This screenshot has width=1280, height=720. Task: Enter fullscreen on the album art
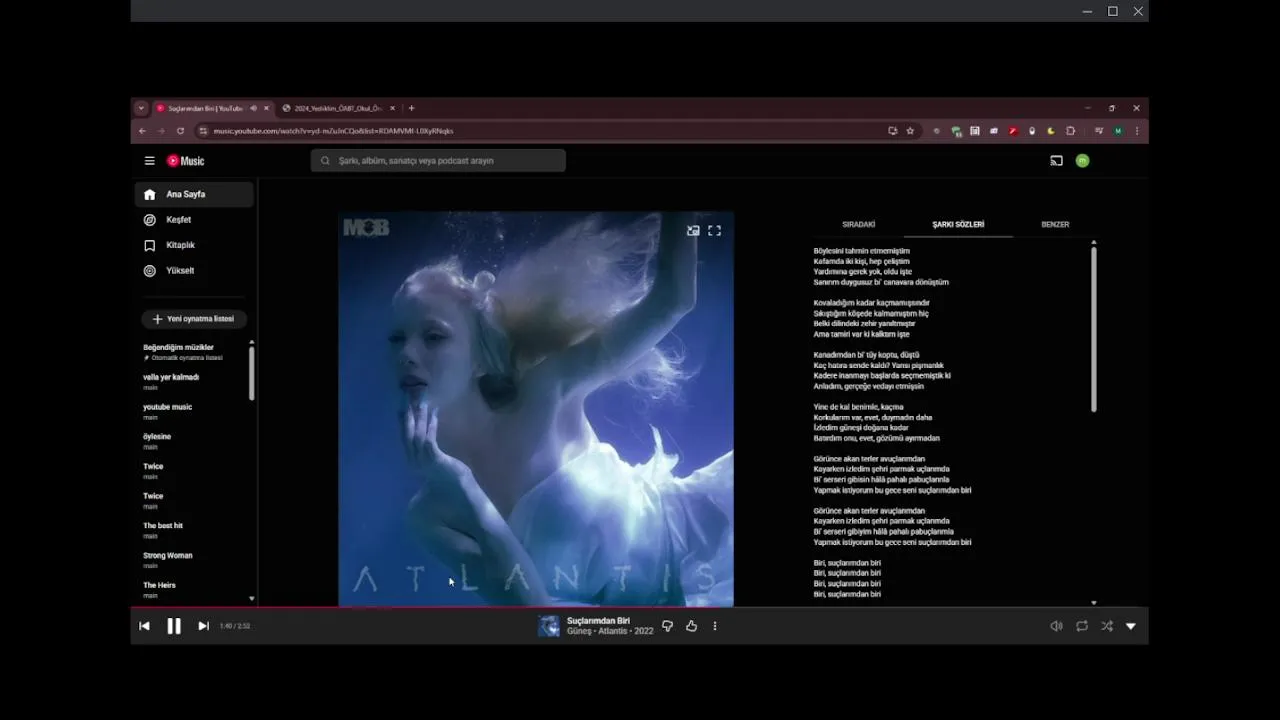(714, 230)
